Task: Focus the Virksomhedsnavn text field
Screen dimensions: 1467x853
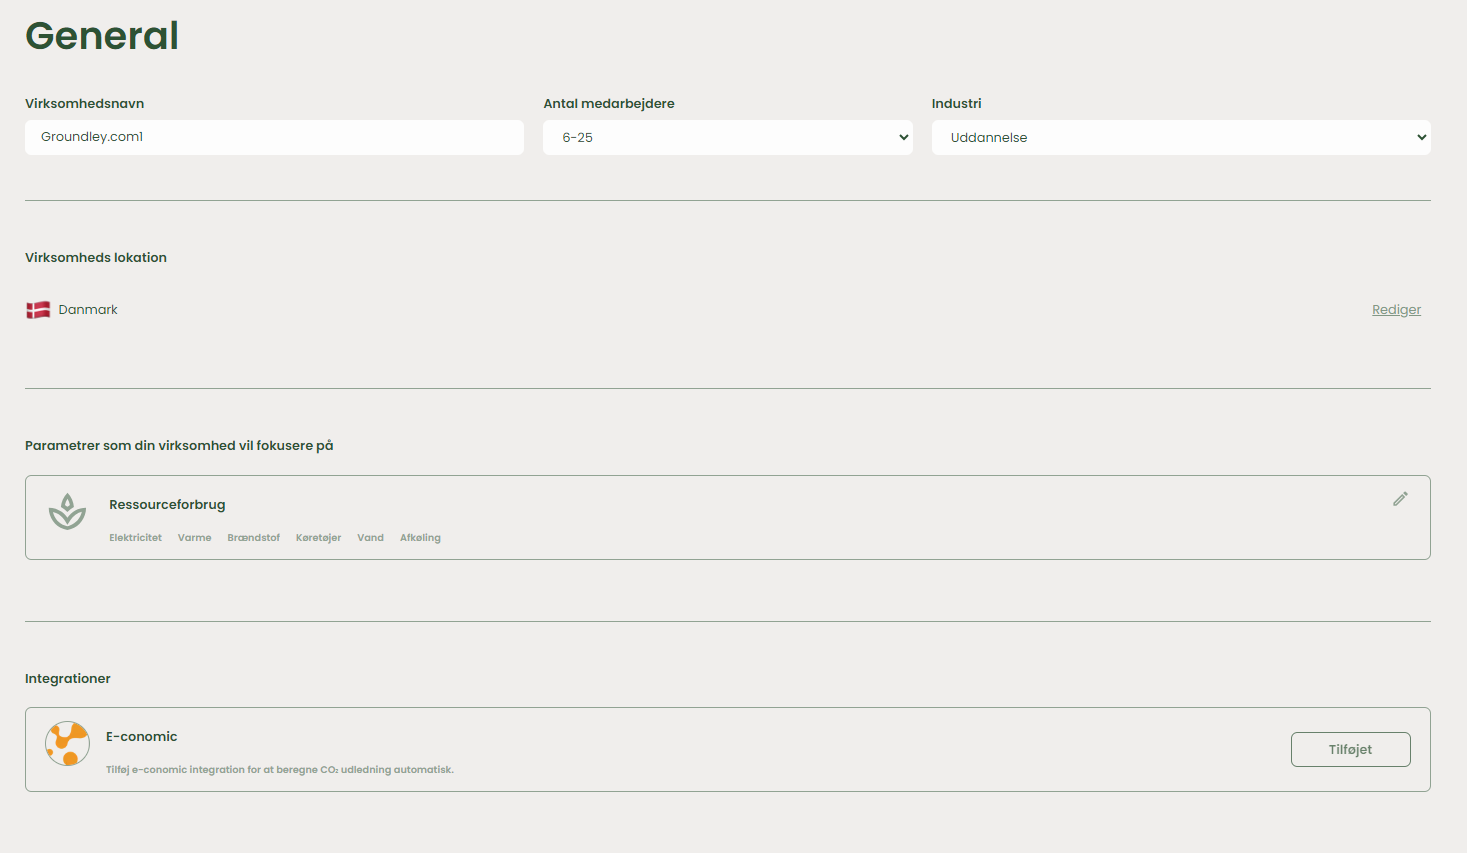Action: pyautogui.click(x=274, y=138)
